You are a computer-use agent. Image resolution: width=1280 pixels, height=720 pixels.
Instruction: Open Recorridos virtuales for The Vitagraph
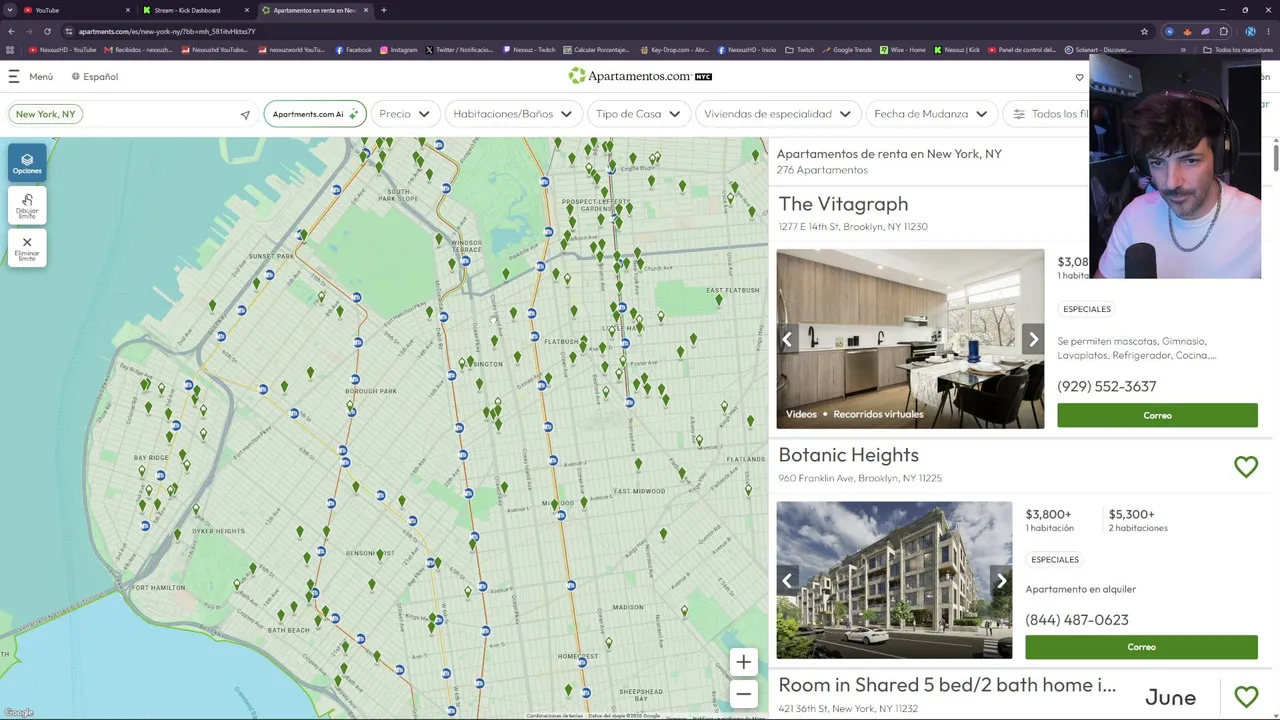pyautogui.click(x=878, y=414)
